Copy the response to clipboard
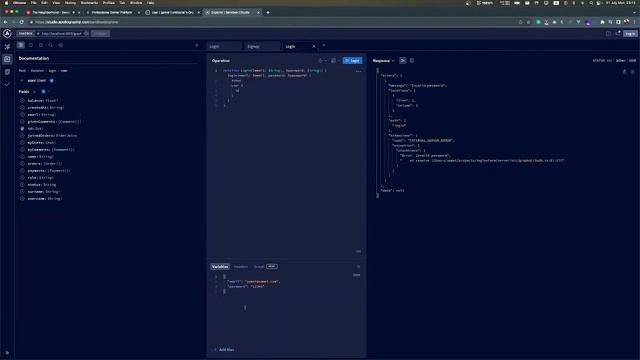The height and width of the screenshot is (360, 640). pyautogui.click(x=624, y=72)
